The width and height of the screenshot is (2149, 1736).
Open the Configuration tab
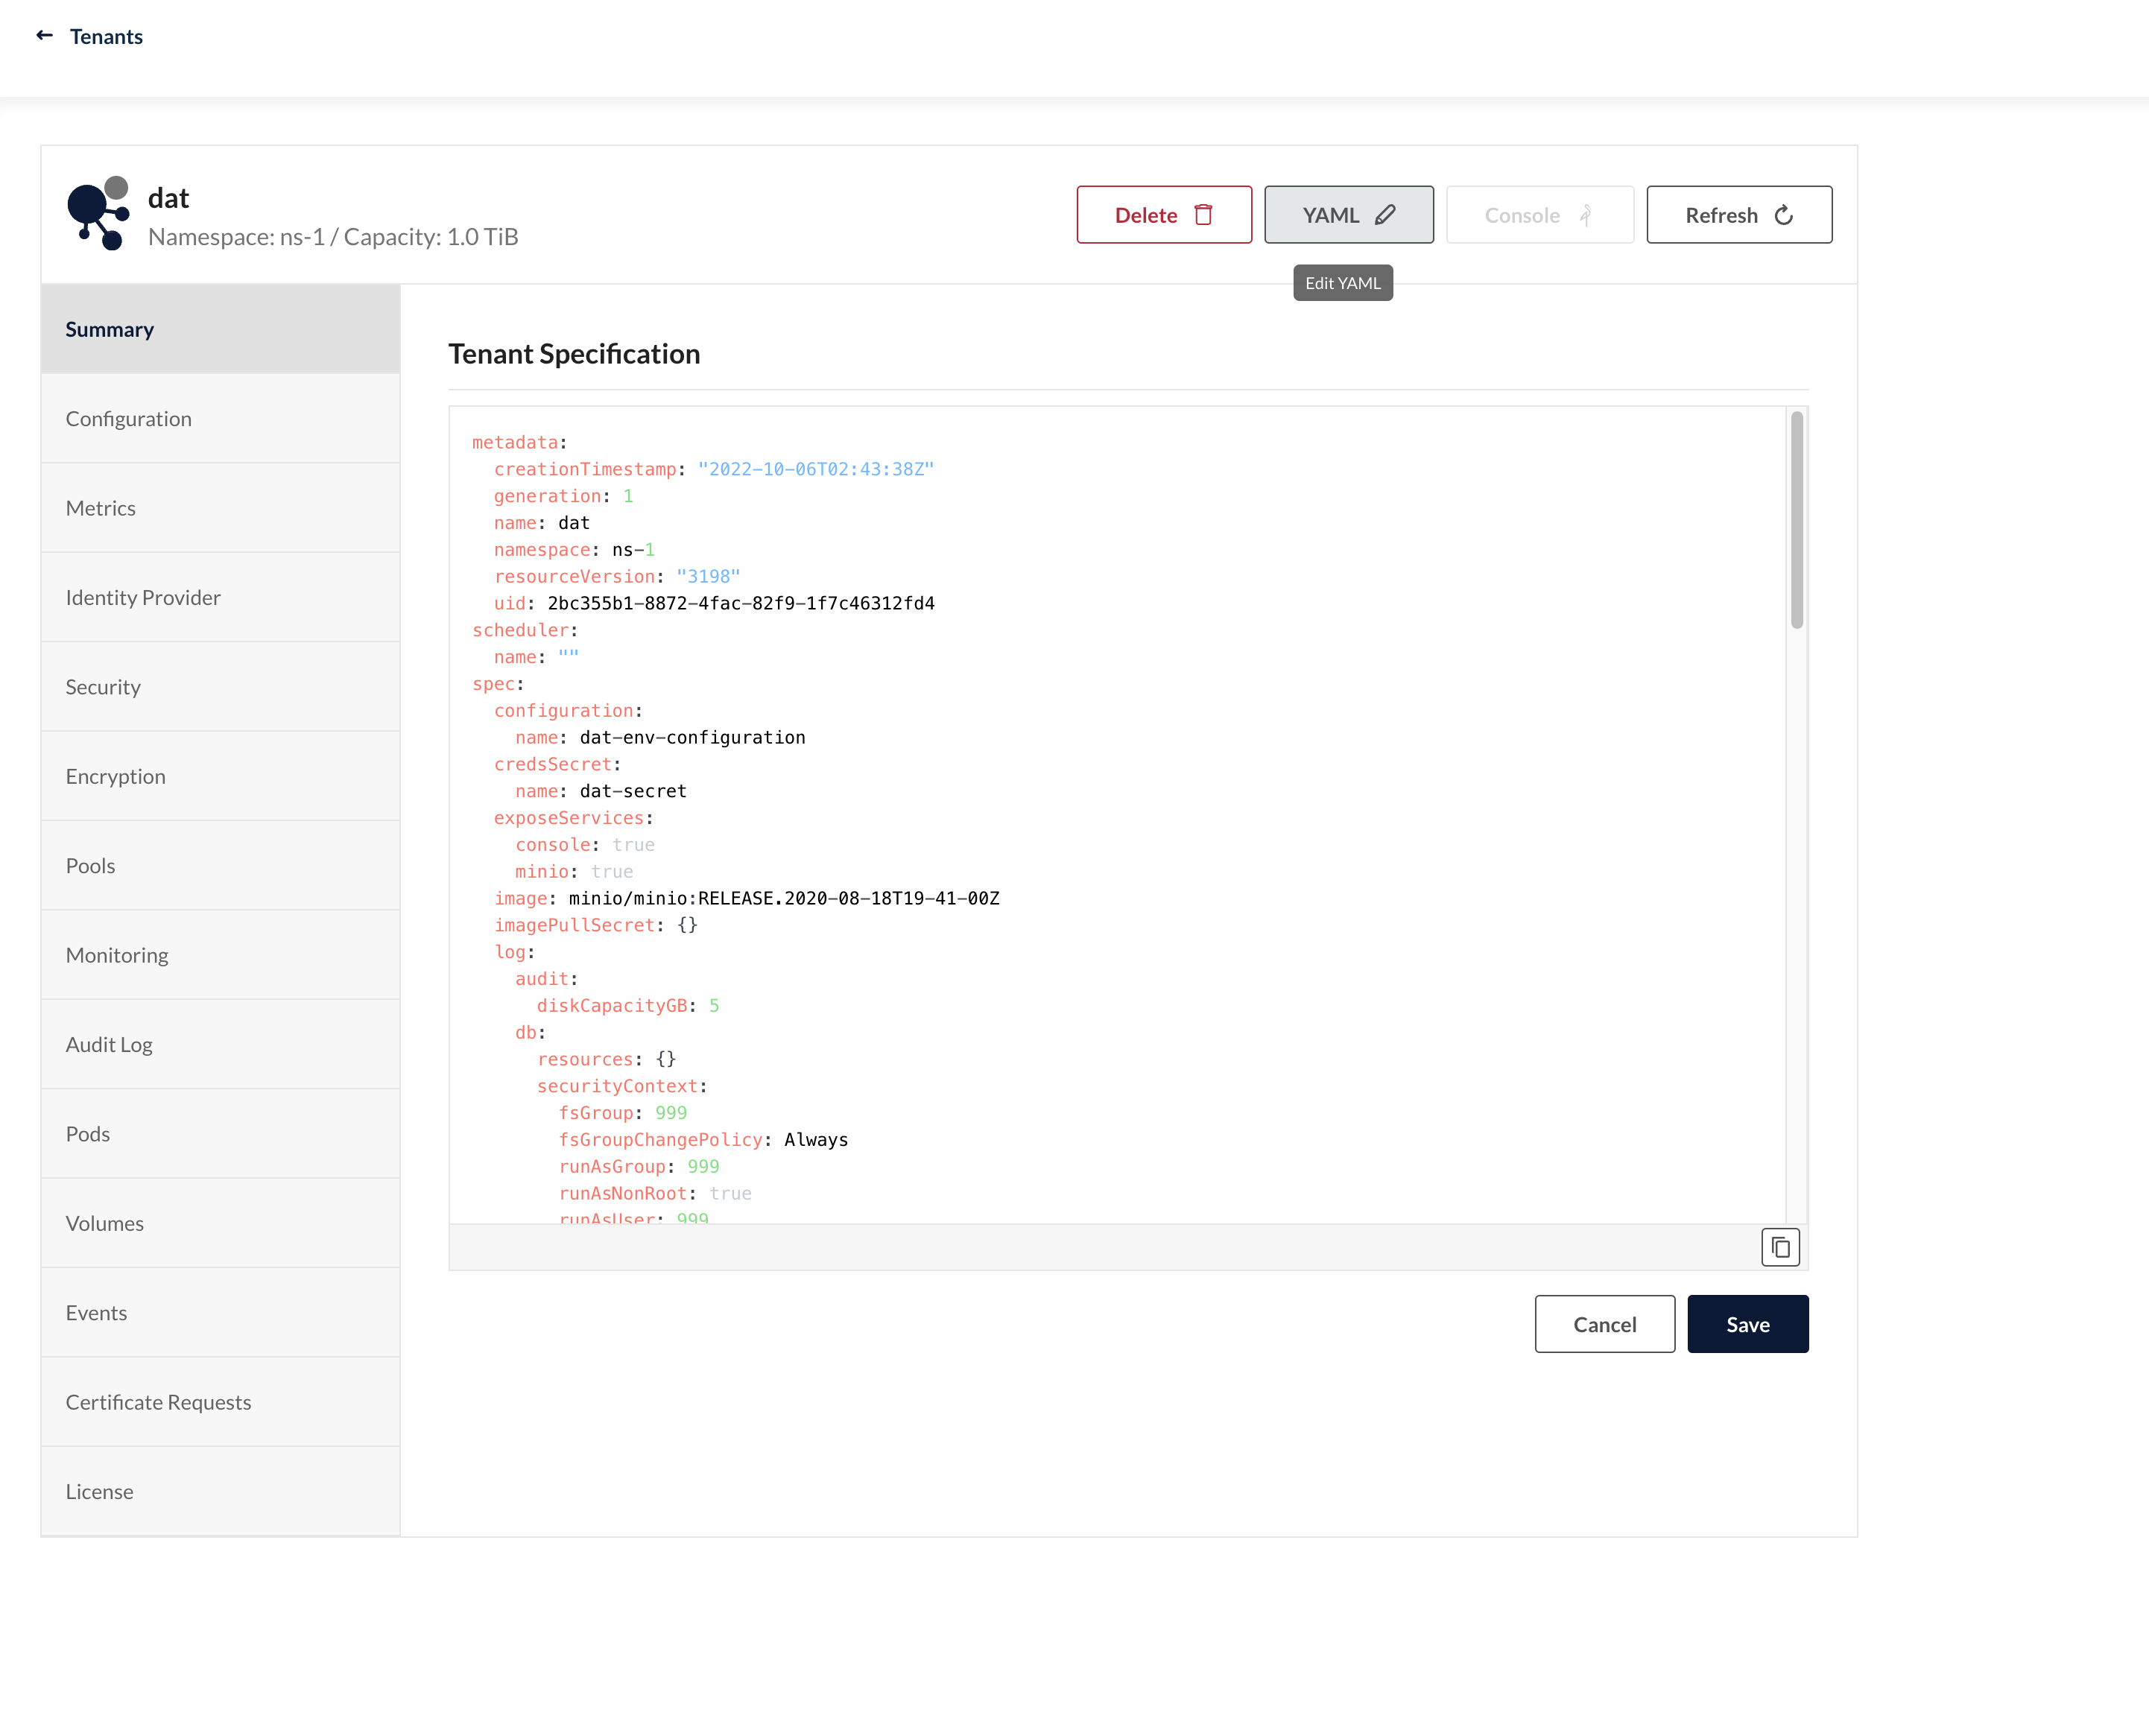click(x=129, y=419)
